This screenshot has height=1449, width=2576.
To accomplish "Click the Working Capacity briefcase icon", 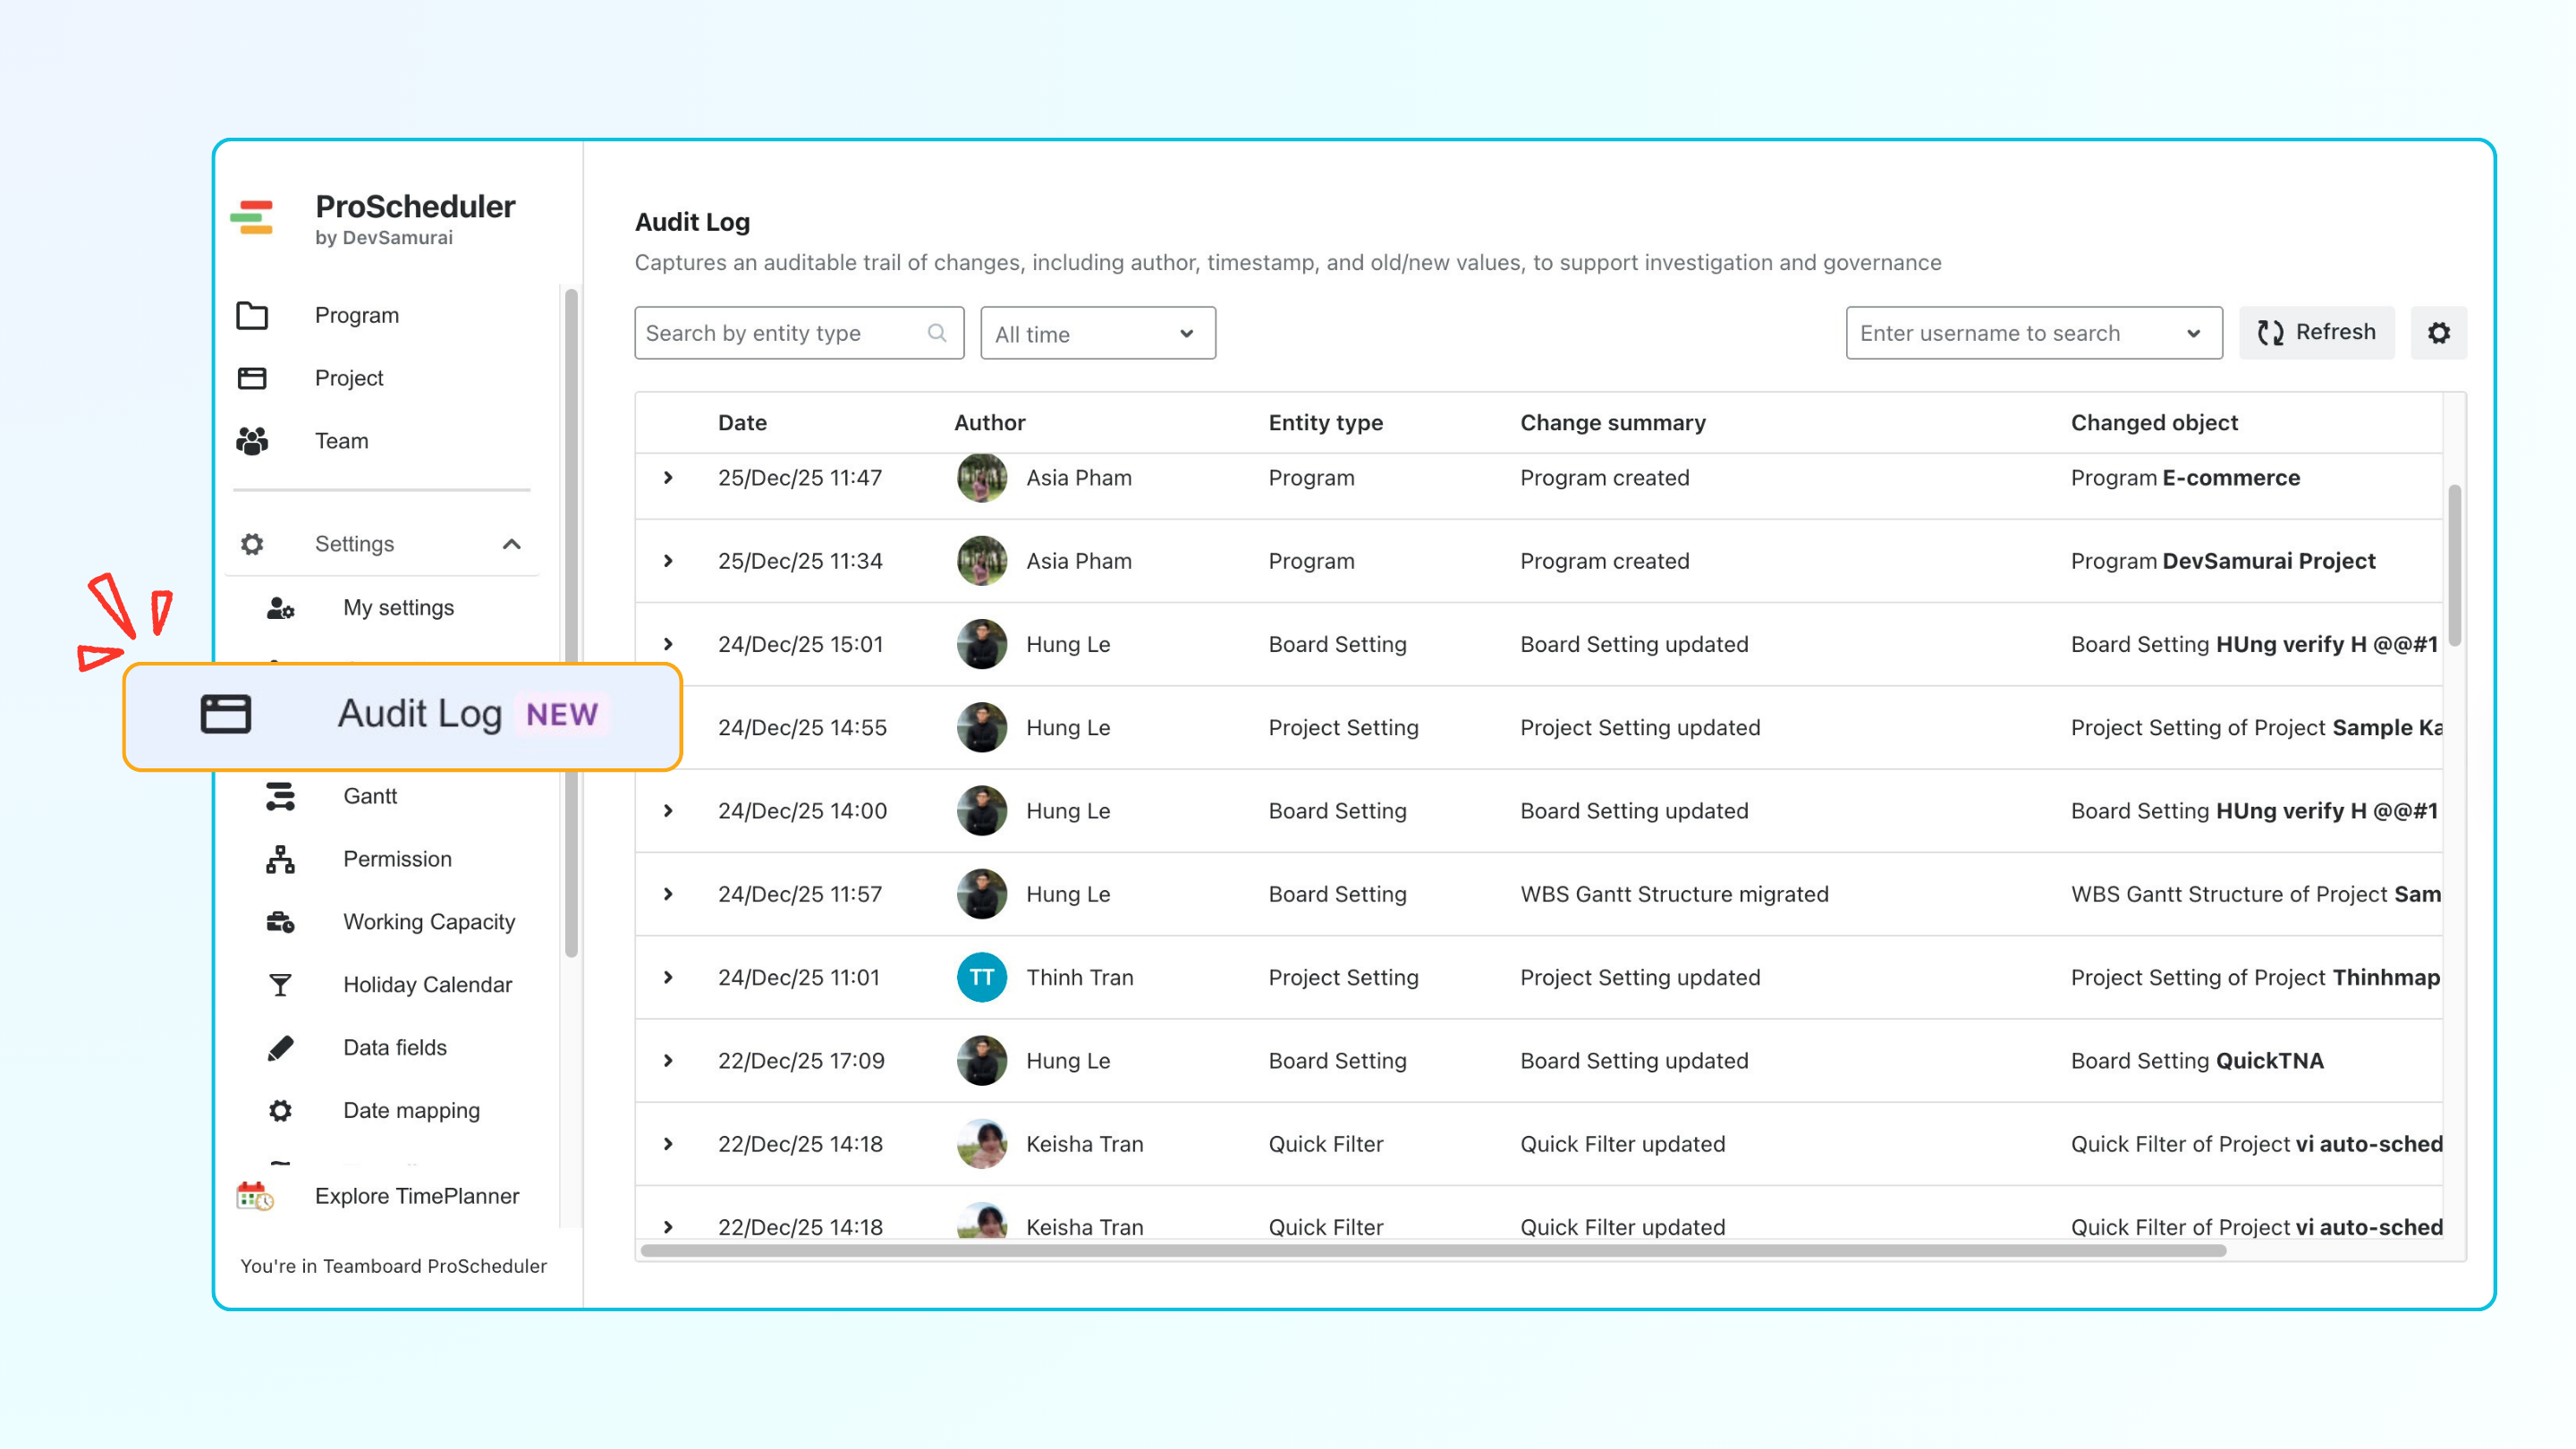I will pos(280,922).
